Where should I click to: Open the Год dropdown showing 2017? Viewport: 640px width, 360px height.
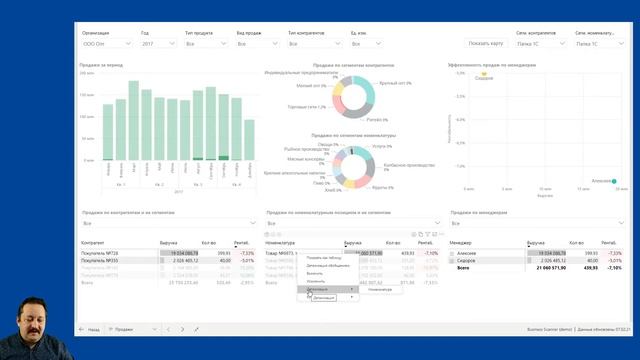[158, 44]
